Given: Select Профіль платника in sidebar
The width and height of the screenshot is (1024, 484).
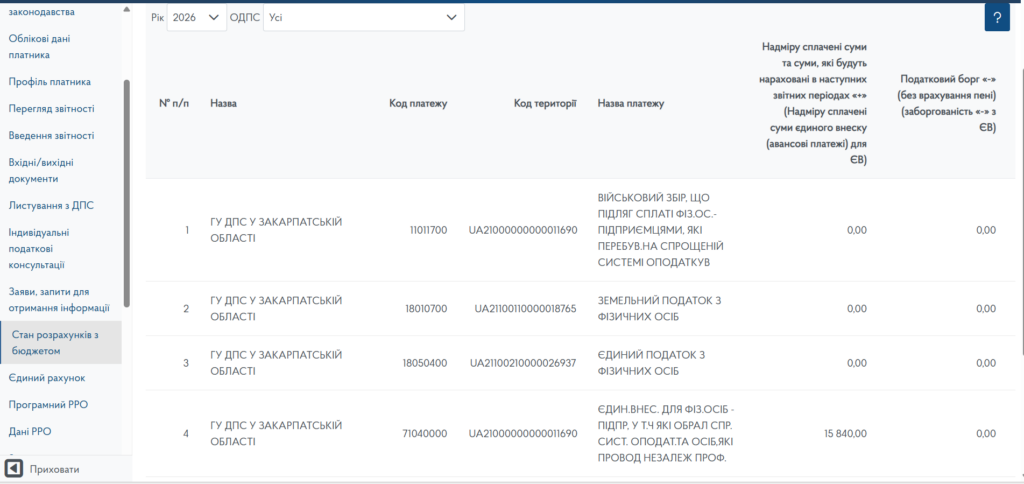Looking at the screenshot, I should click(49, 82).
